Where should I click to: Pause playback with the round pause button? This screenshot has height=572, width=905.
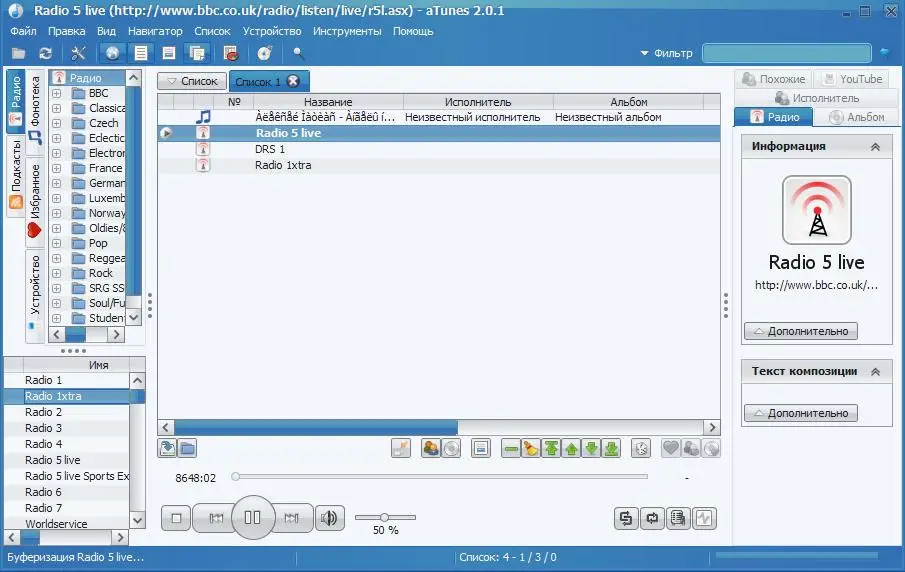tap(253, 518)
